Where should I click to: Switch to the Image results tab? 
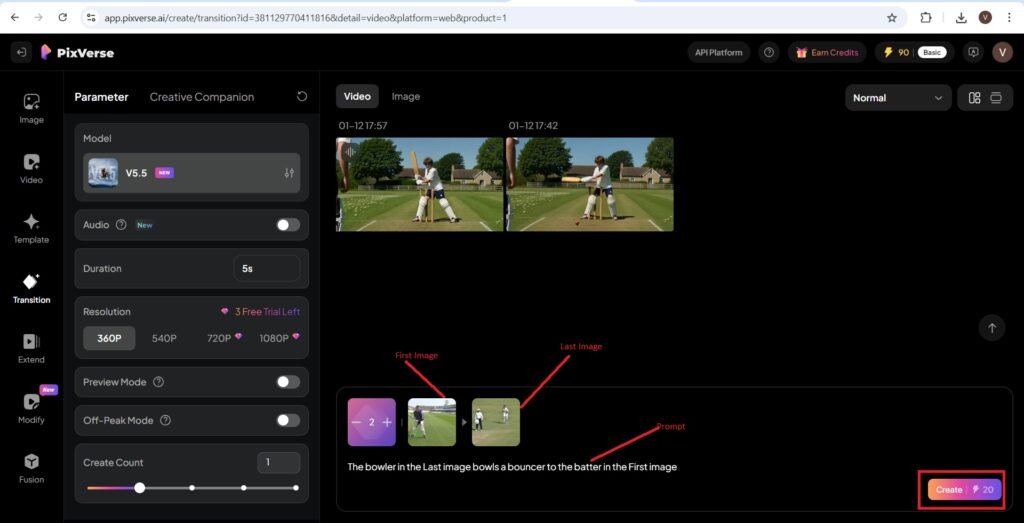[x=405, y=97]
